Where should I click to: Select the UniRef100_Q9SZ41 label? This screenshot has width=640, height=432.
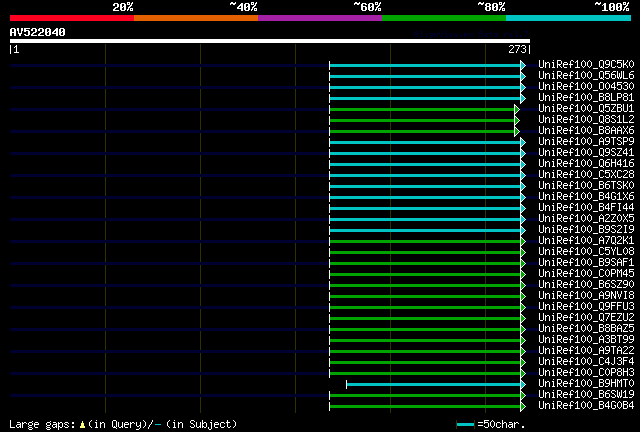coord(586,153)
